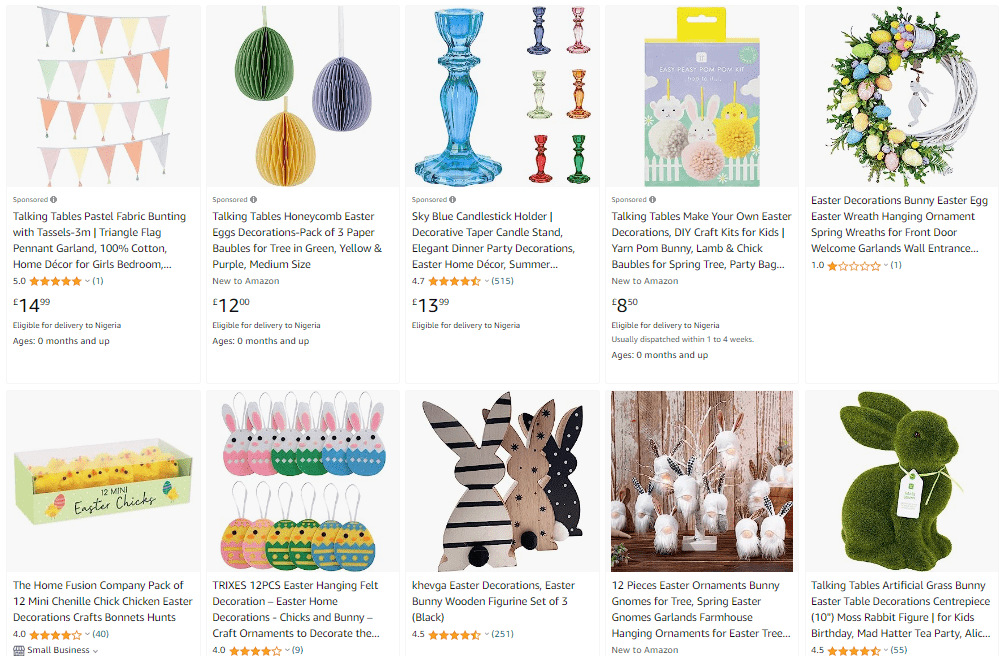Open the 515 reviews link for candlestick
The height and width of the screenshot is (656, 999).
503,281
